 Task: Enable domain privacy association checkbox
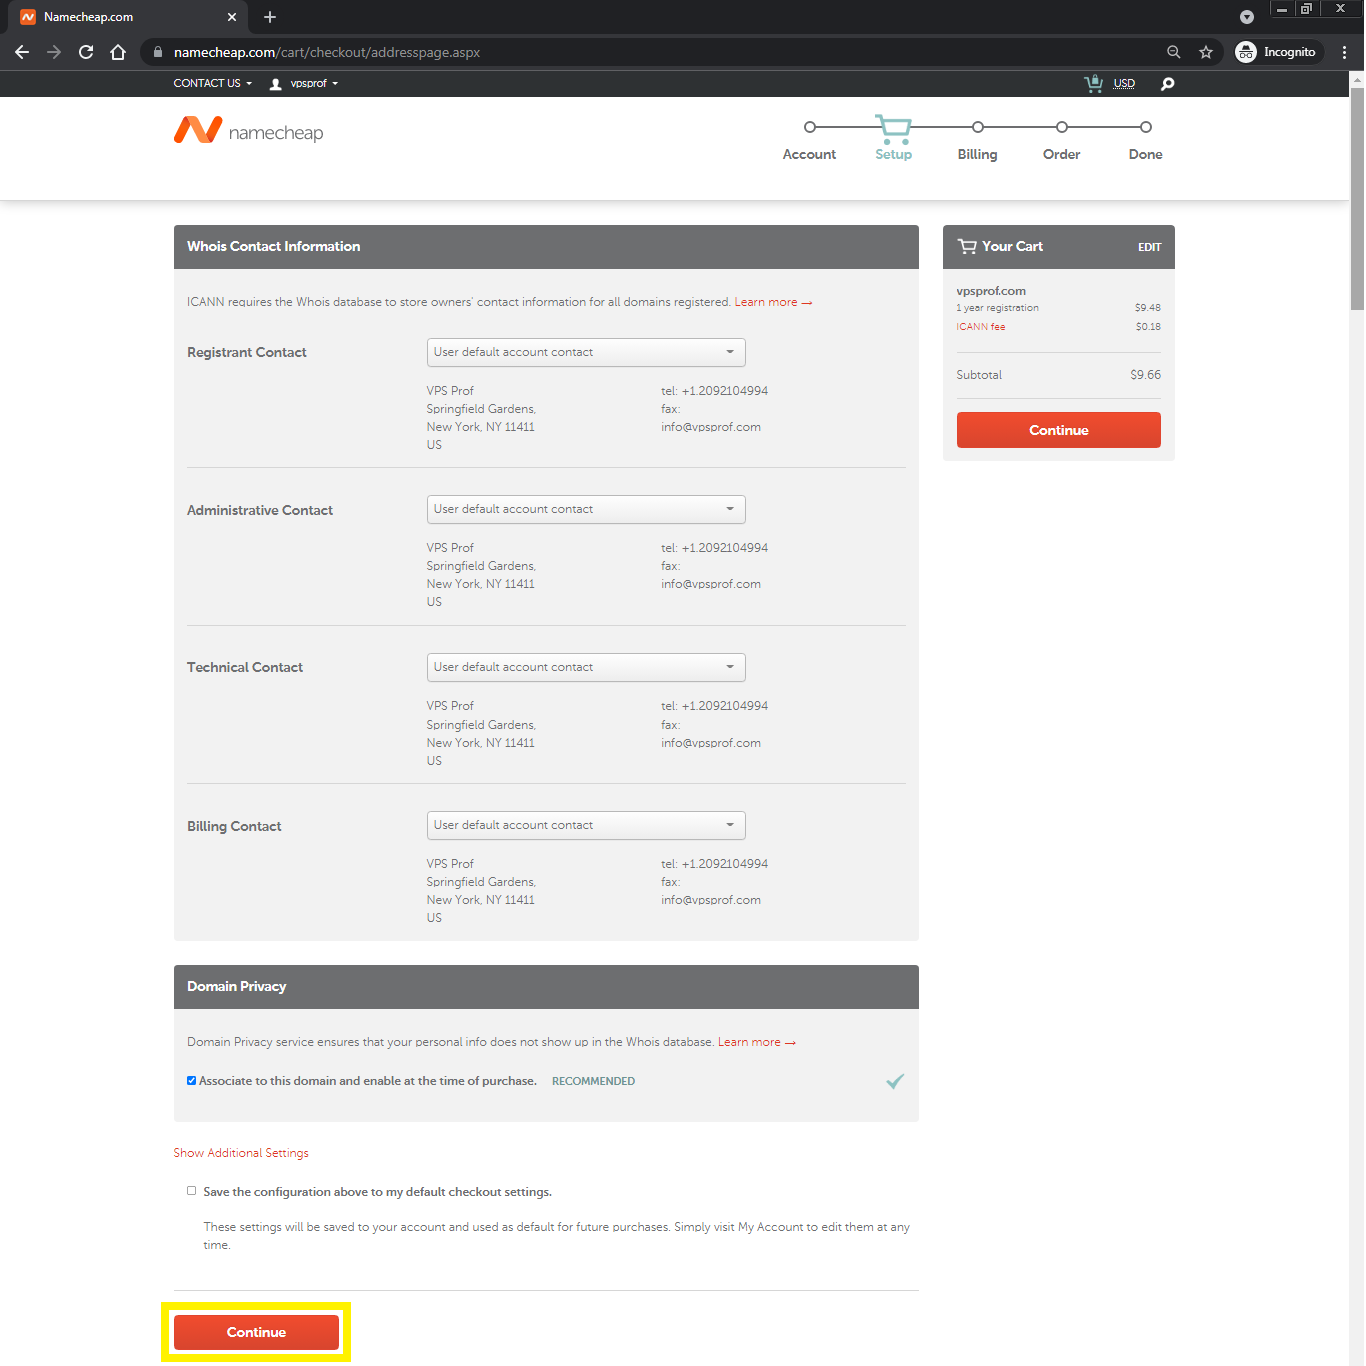[191, 1081]
